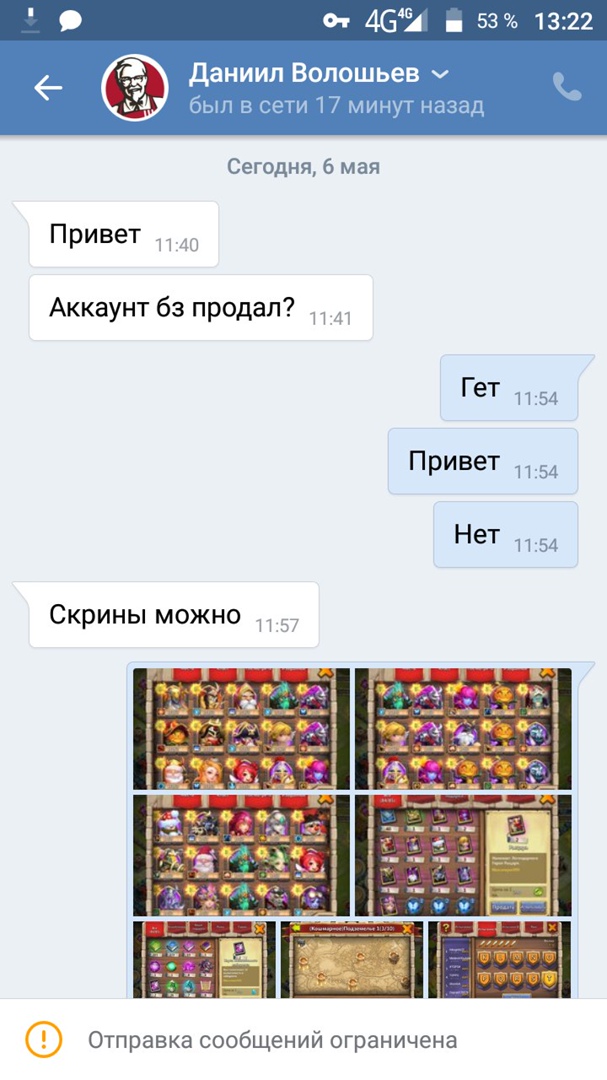
Task: Tap the battery icon in status bar
Action: click(x=453, y=21)
